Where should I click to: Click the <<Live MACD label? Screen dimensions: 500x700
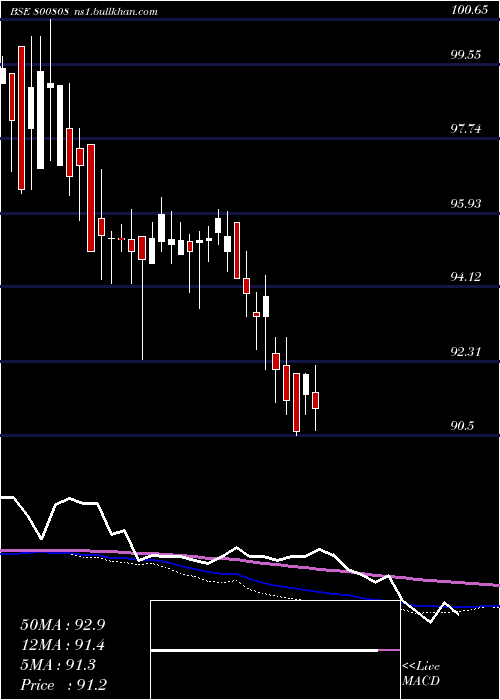click(421, 674)
